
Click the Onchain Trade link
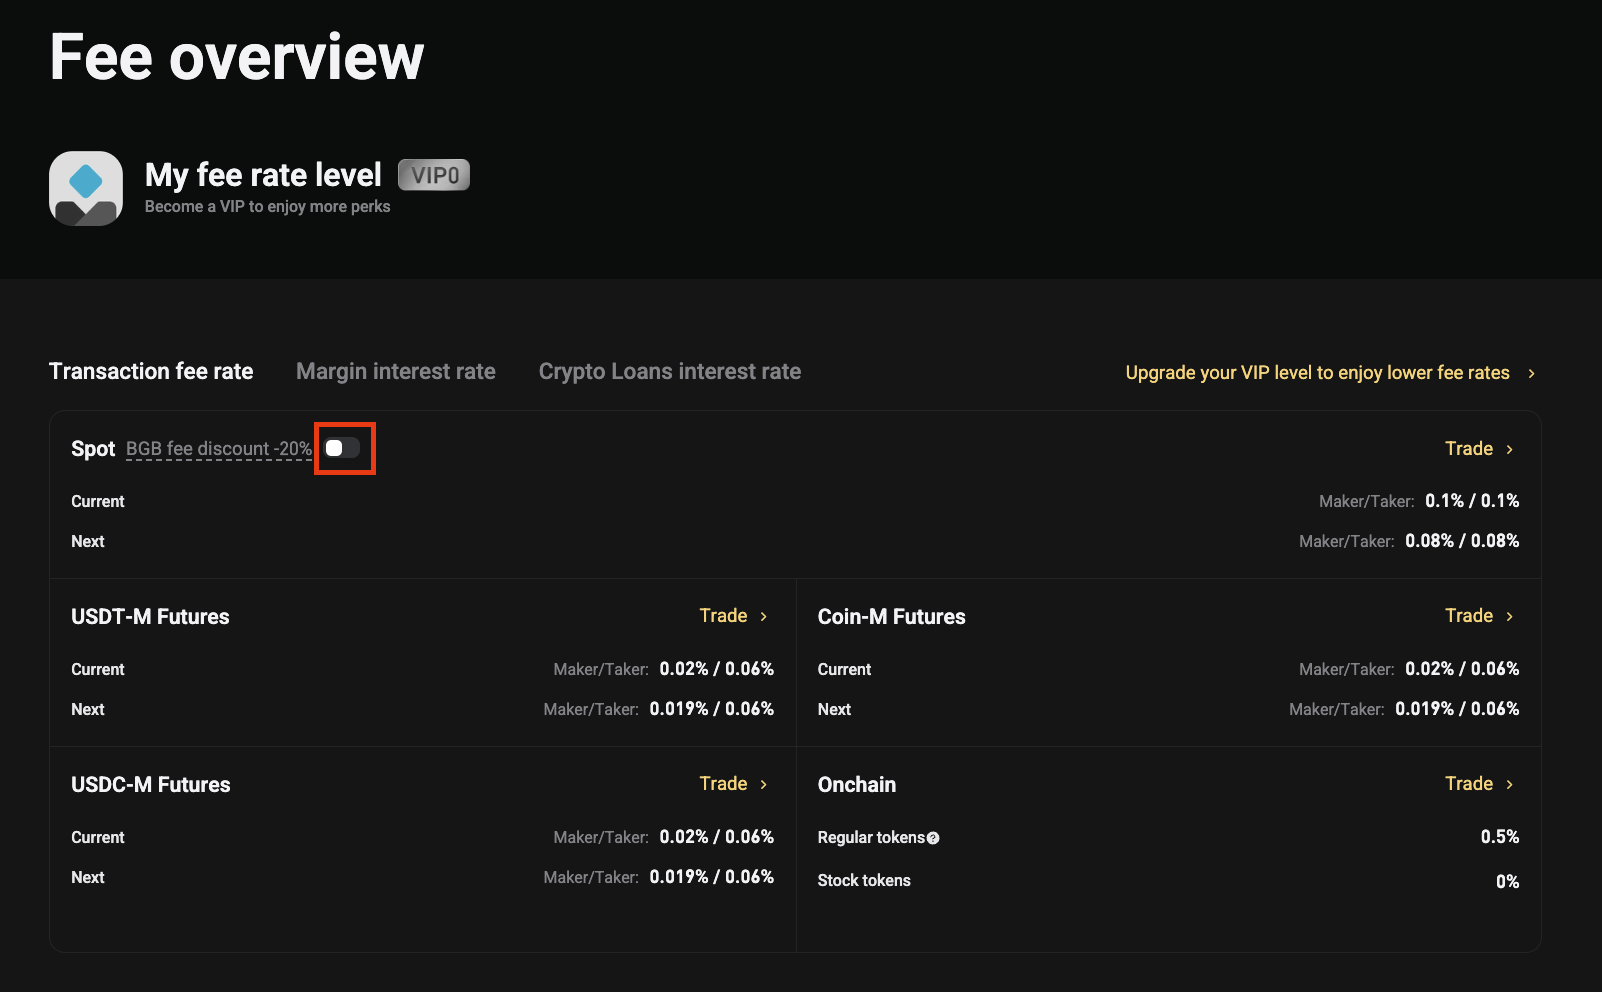1479,784
